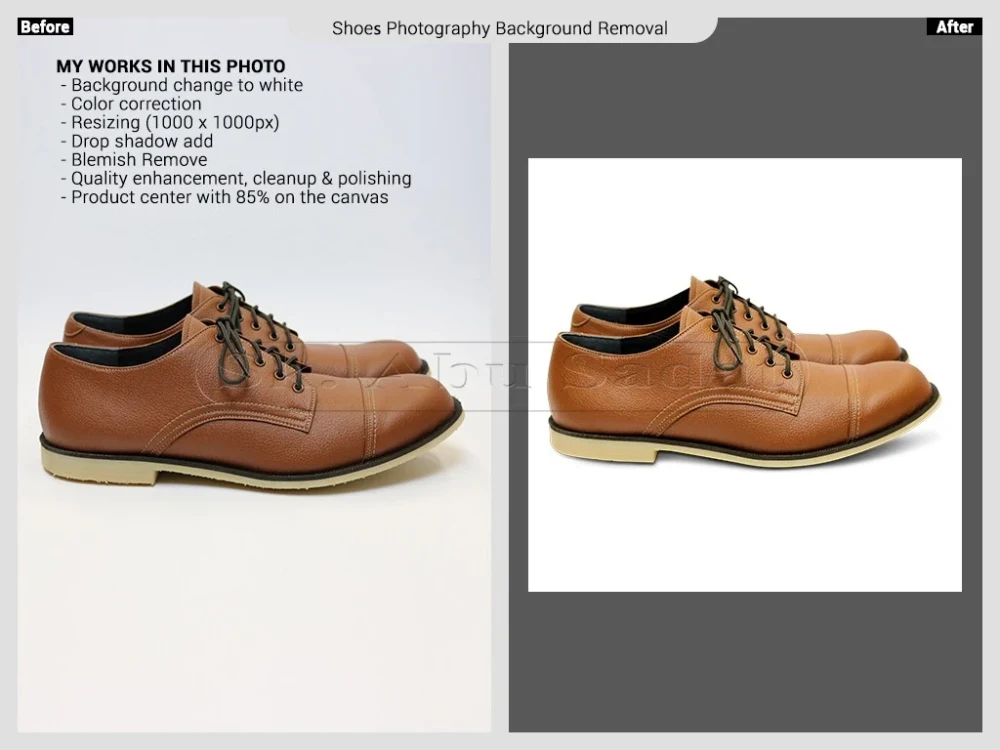Click the '- Blemish Remove' line
This screenshot has height=750, width=1000.
click(134, 159)
